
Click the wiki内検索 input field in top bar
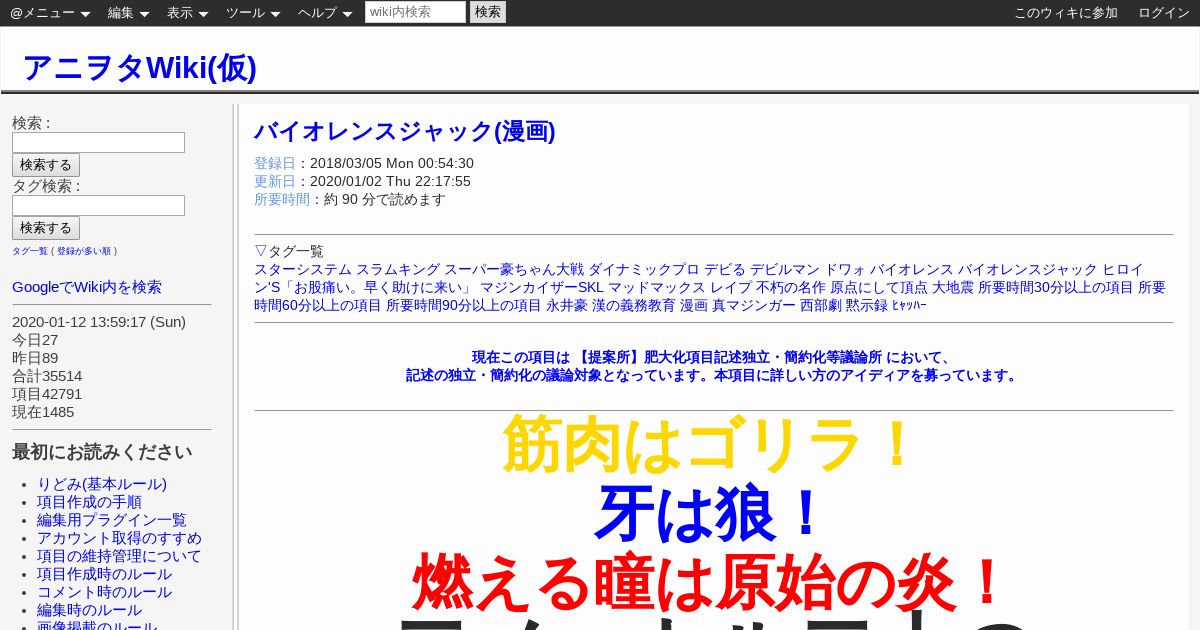tap(415, 12)
